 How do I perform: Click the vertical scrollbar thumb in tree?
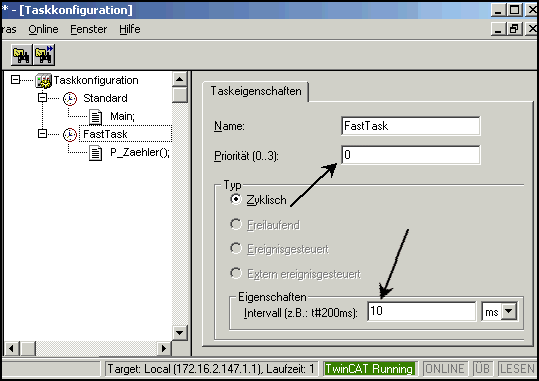[x=180, y=95]
